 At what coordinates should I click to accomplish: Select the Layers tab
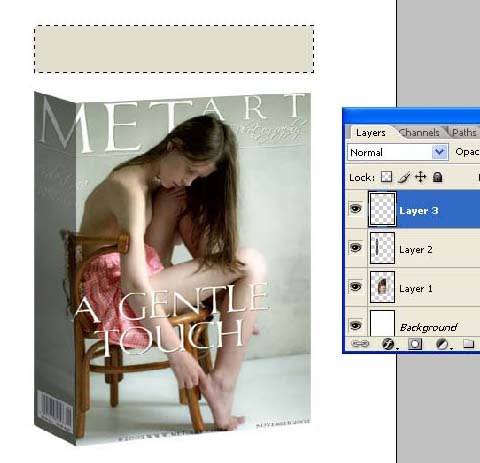(x=371, y=133)
